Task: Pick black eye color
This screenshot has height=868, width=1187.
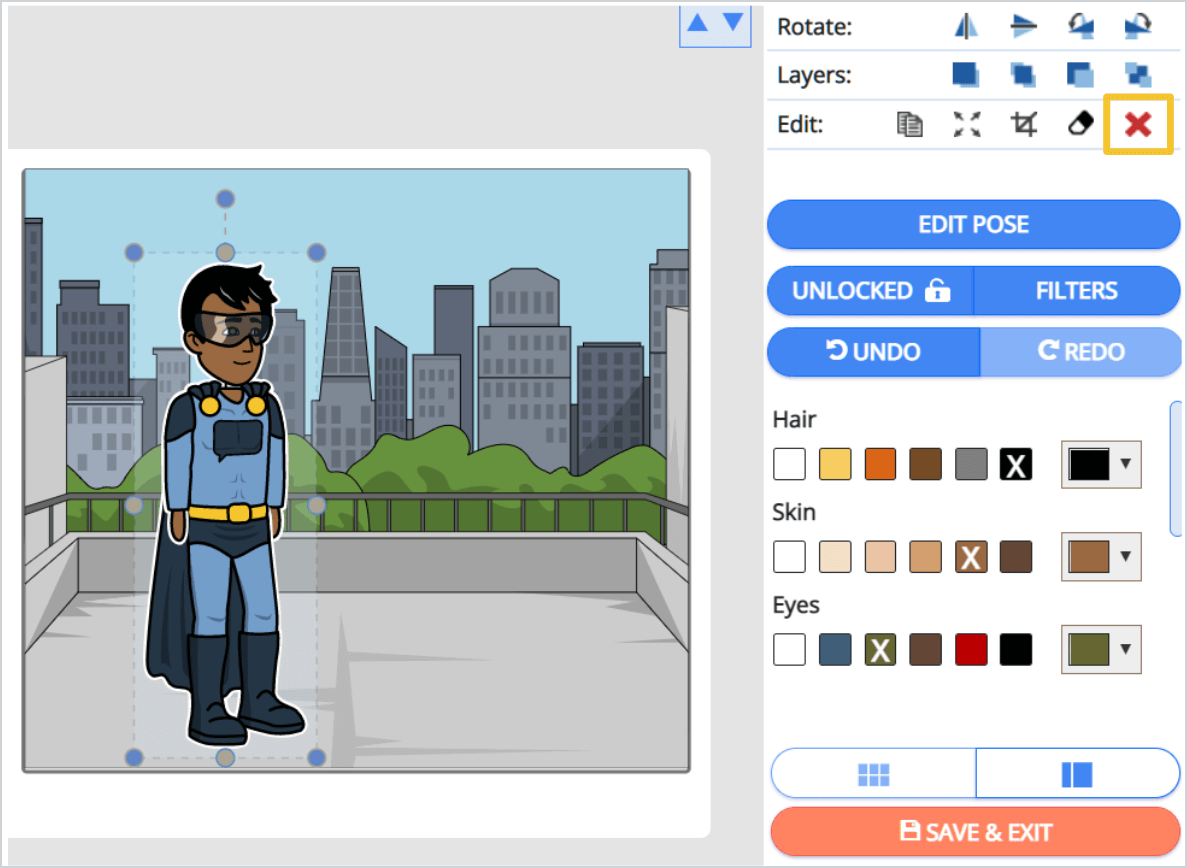Action: (x=1016, y=649)
